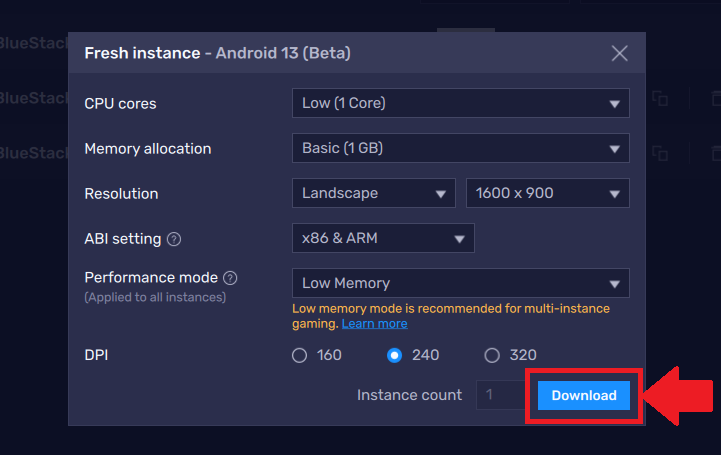This screenshot has height=455, width=721.
Task: Open the Learn more link
Action: coord(374,324)
